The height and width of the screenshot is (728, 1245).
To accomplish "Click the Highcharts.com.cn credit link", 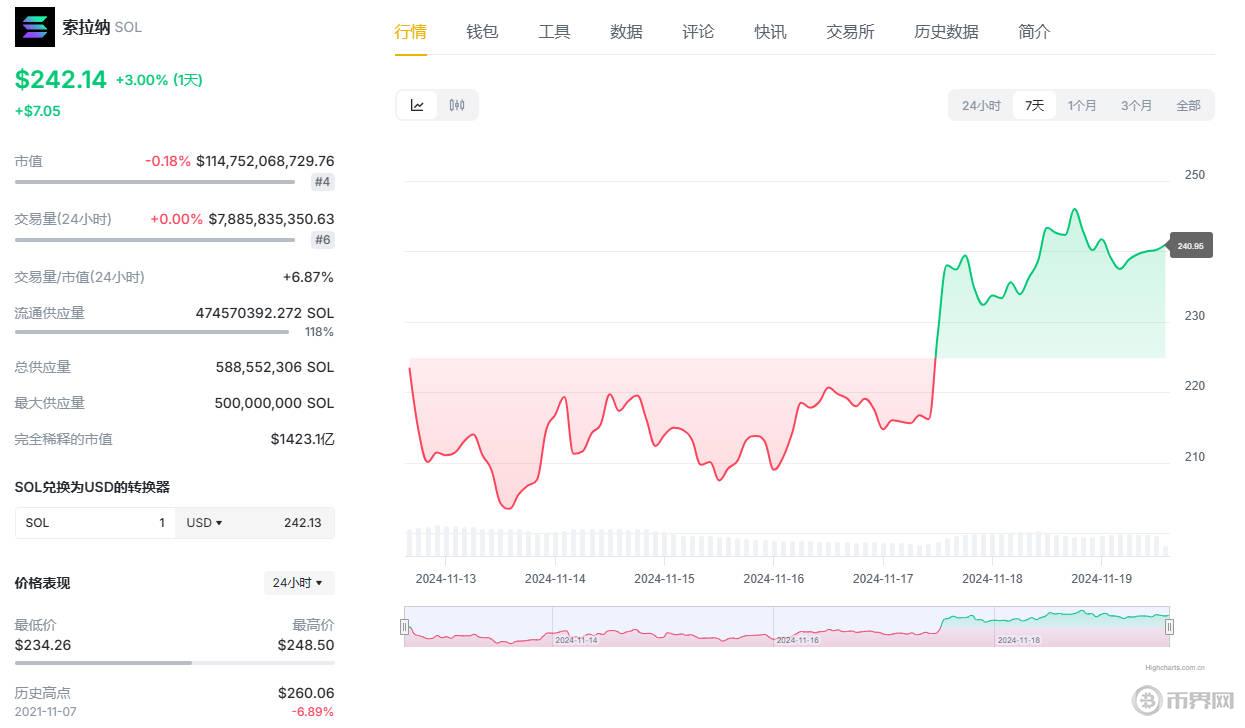I will coord(1175,667).
